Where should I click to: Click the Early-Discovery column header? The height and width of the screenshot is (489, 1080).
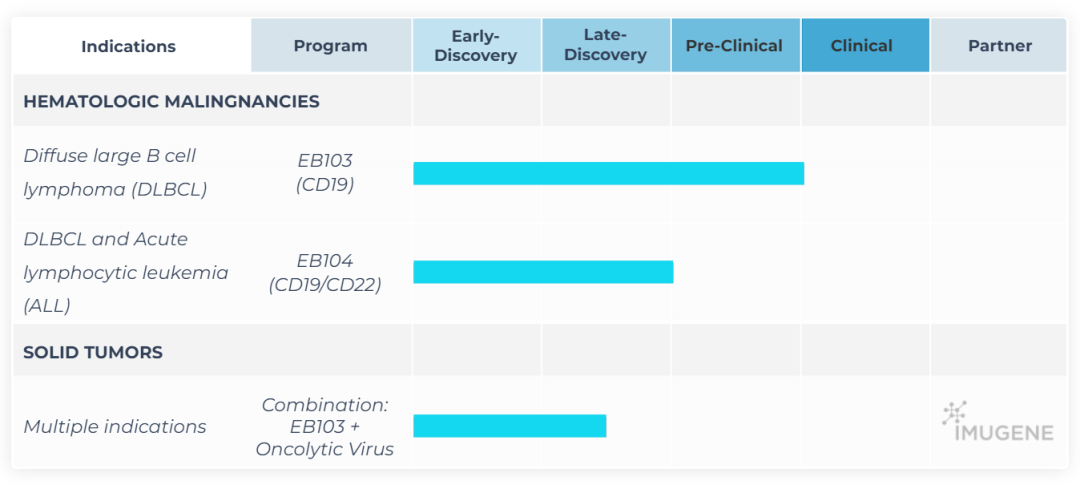point(476,46)
